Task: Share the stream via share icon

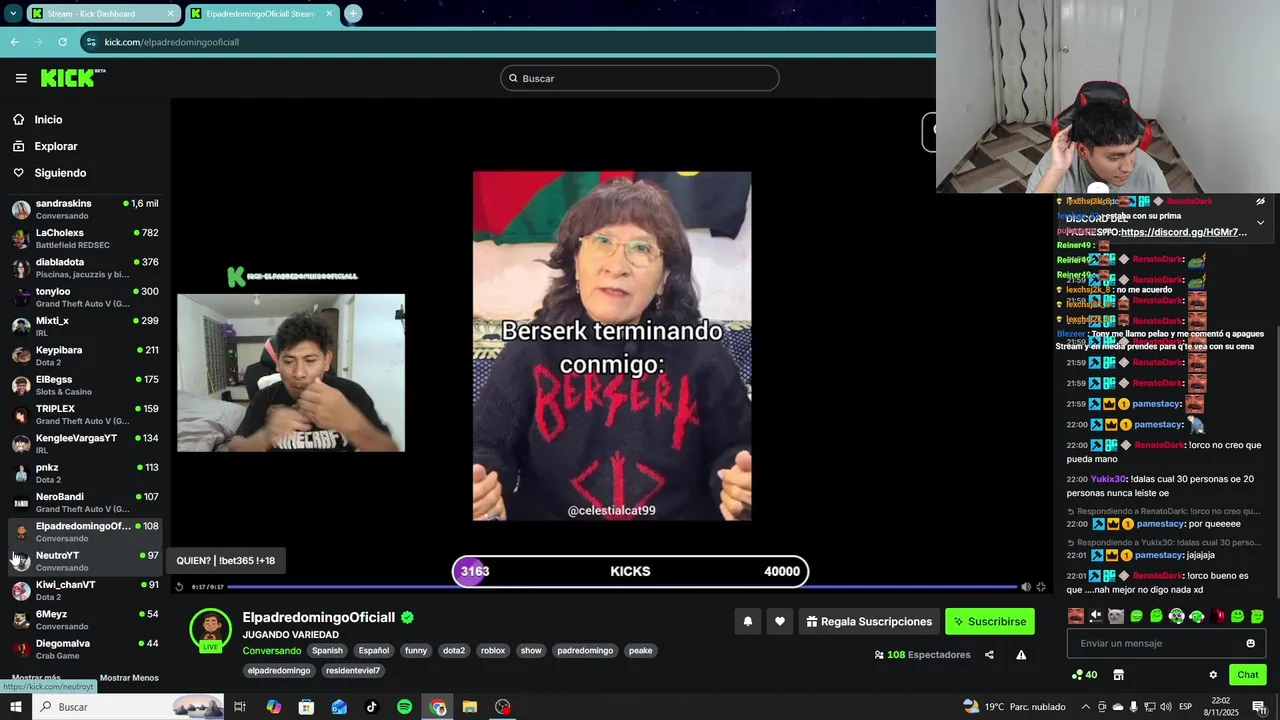Action: (x=989, y=655)
